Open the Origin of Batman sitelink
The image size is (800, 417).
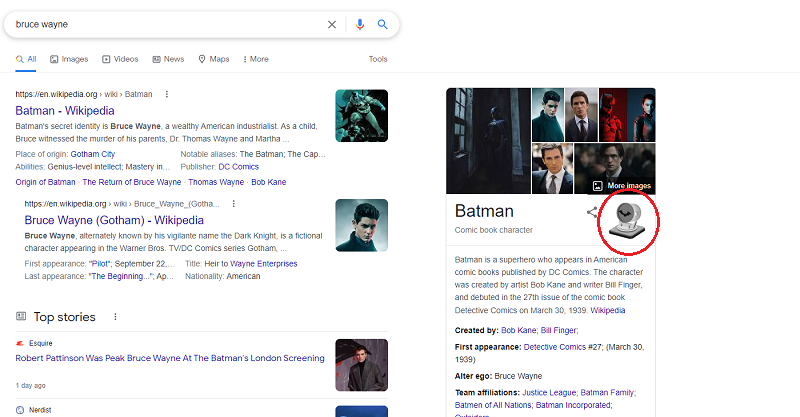45,182
